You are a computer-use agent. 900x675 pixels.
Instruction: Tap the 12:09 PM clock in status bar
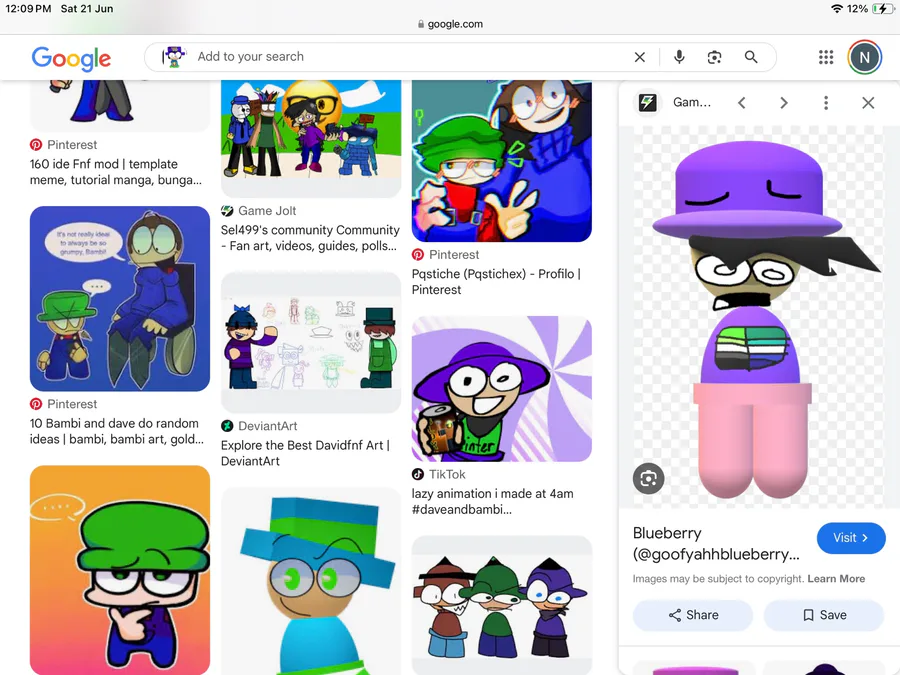tap(28, 9)
